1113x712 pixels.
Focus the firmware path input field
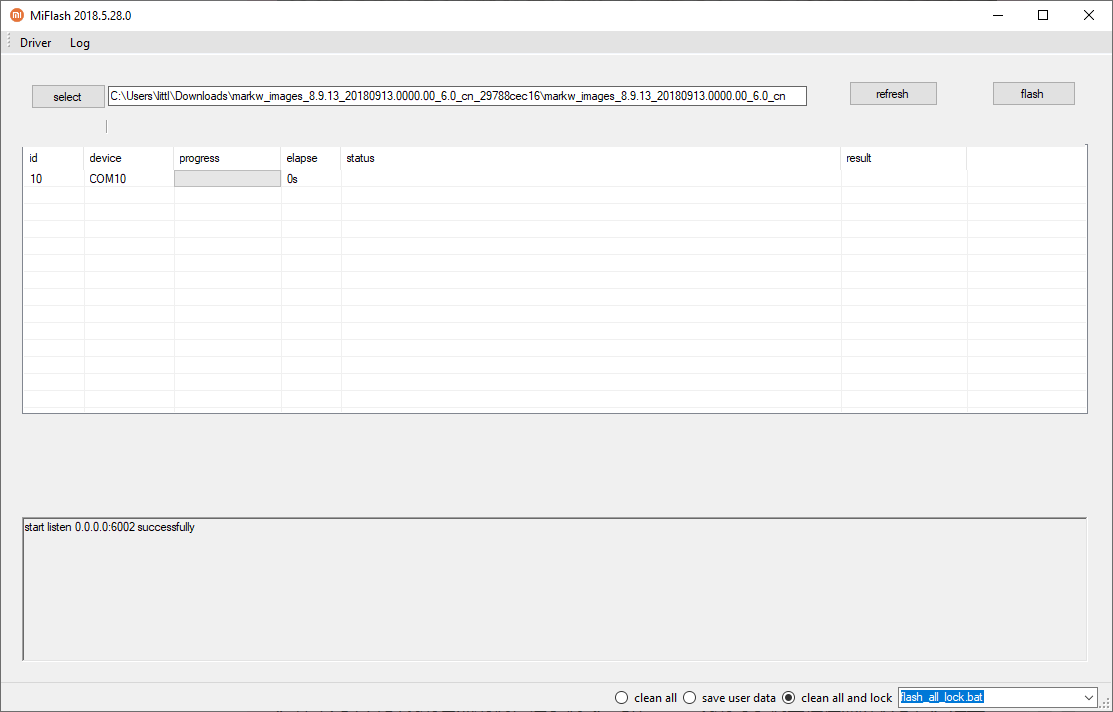[457, 96]
